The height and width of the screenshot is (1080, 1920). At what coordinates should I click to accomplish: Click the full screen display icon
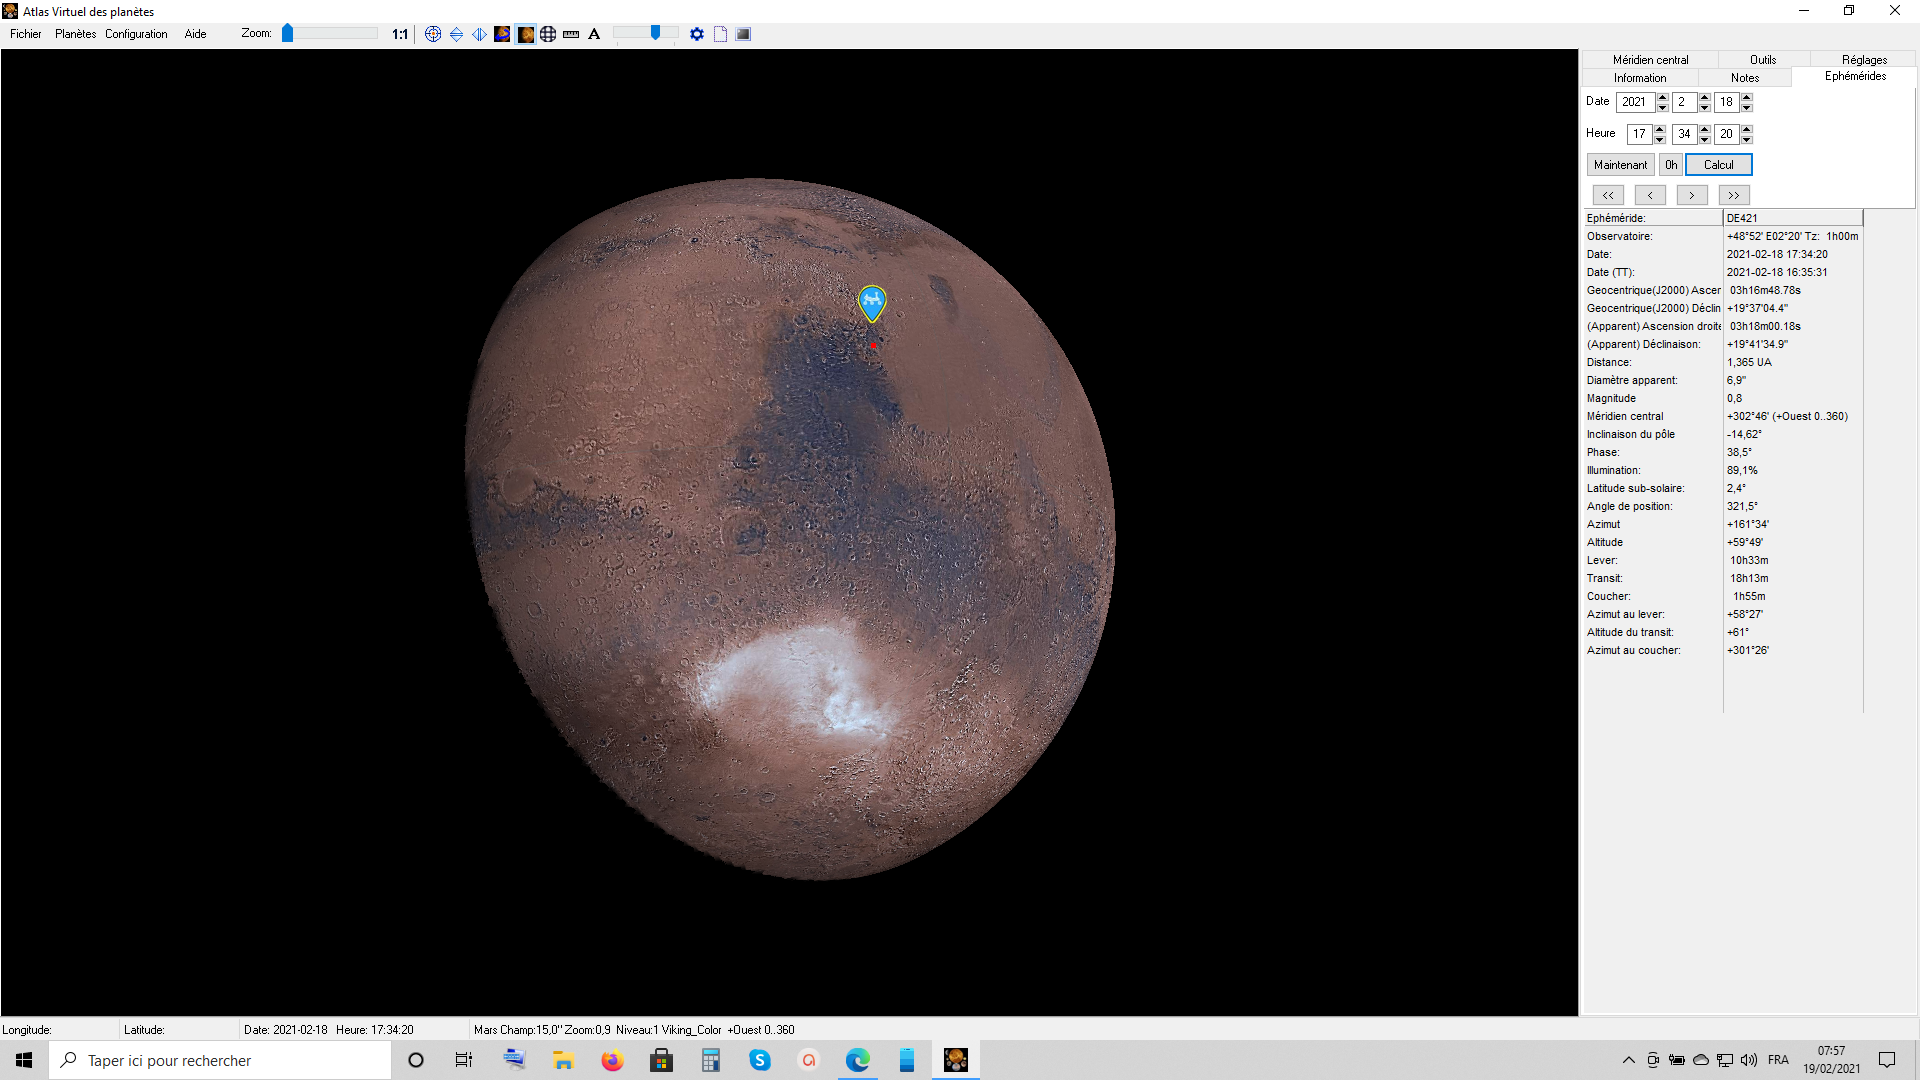[x=743, y=34]
